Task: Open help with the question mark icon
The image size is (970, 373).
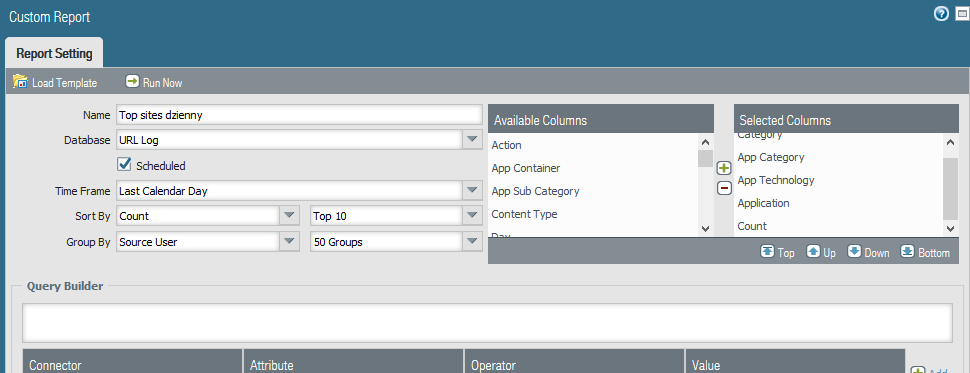Action: (x=941, y=14)
